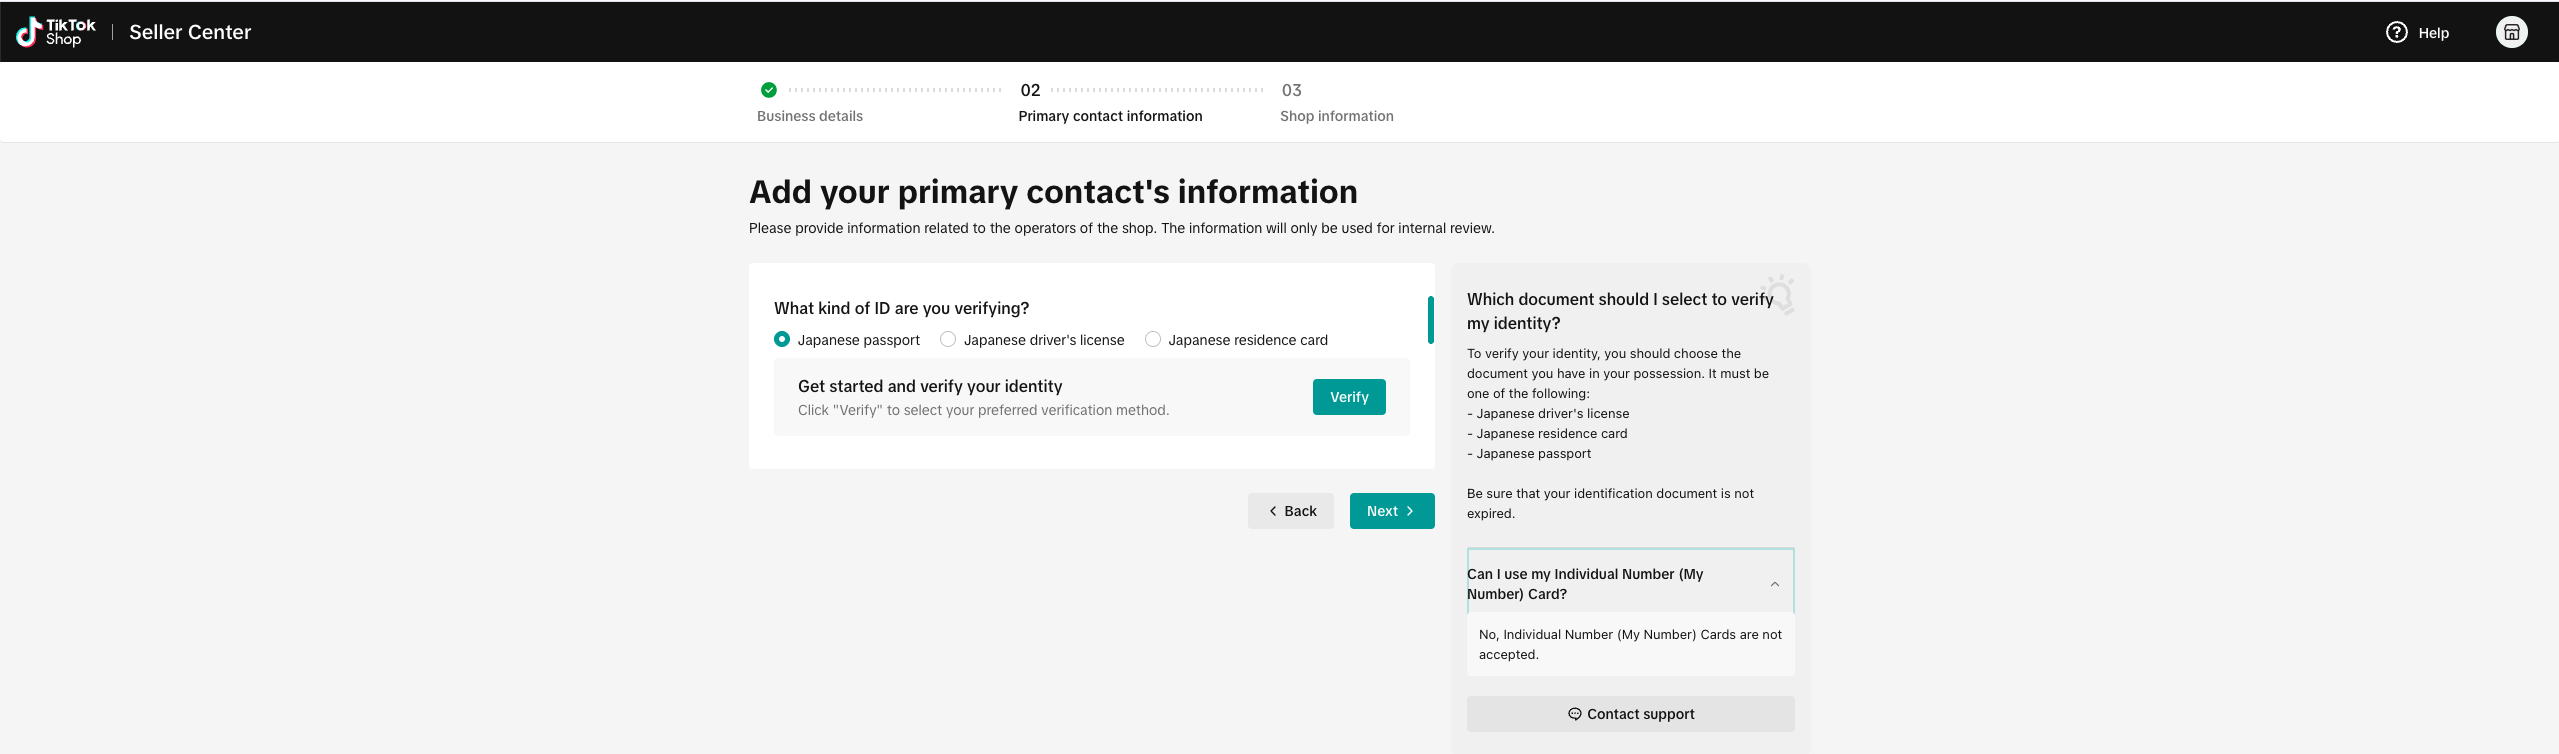Click the Back arrow chevron icon

tap(1273, 511)
